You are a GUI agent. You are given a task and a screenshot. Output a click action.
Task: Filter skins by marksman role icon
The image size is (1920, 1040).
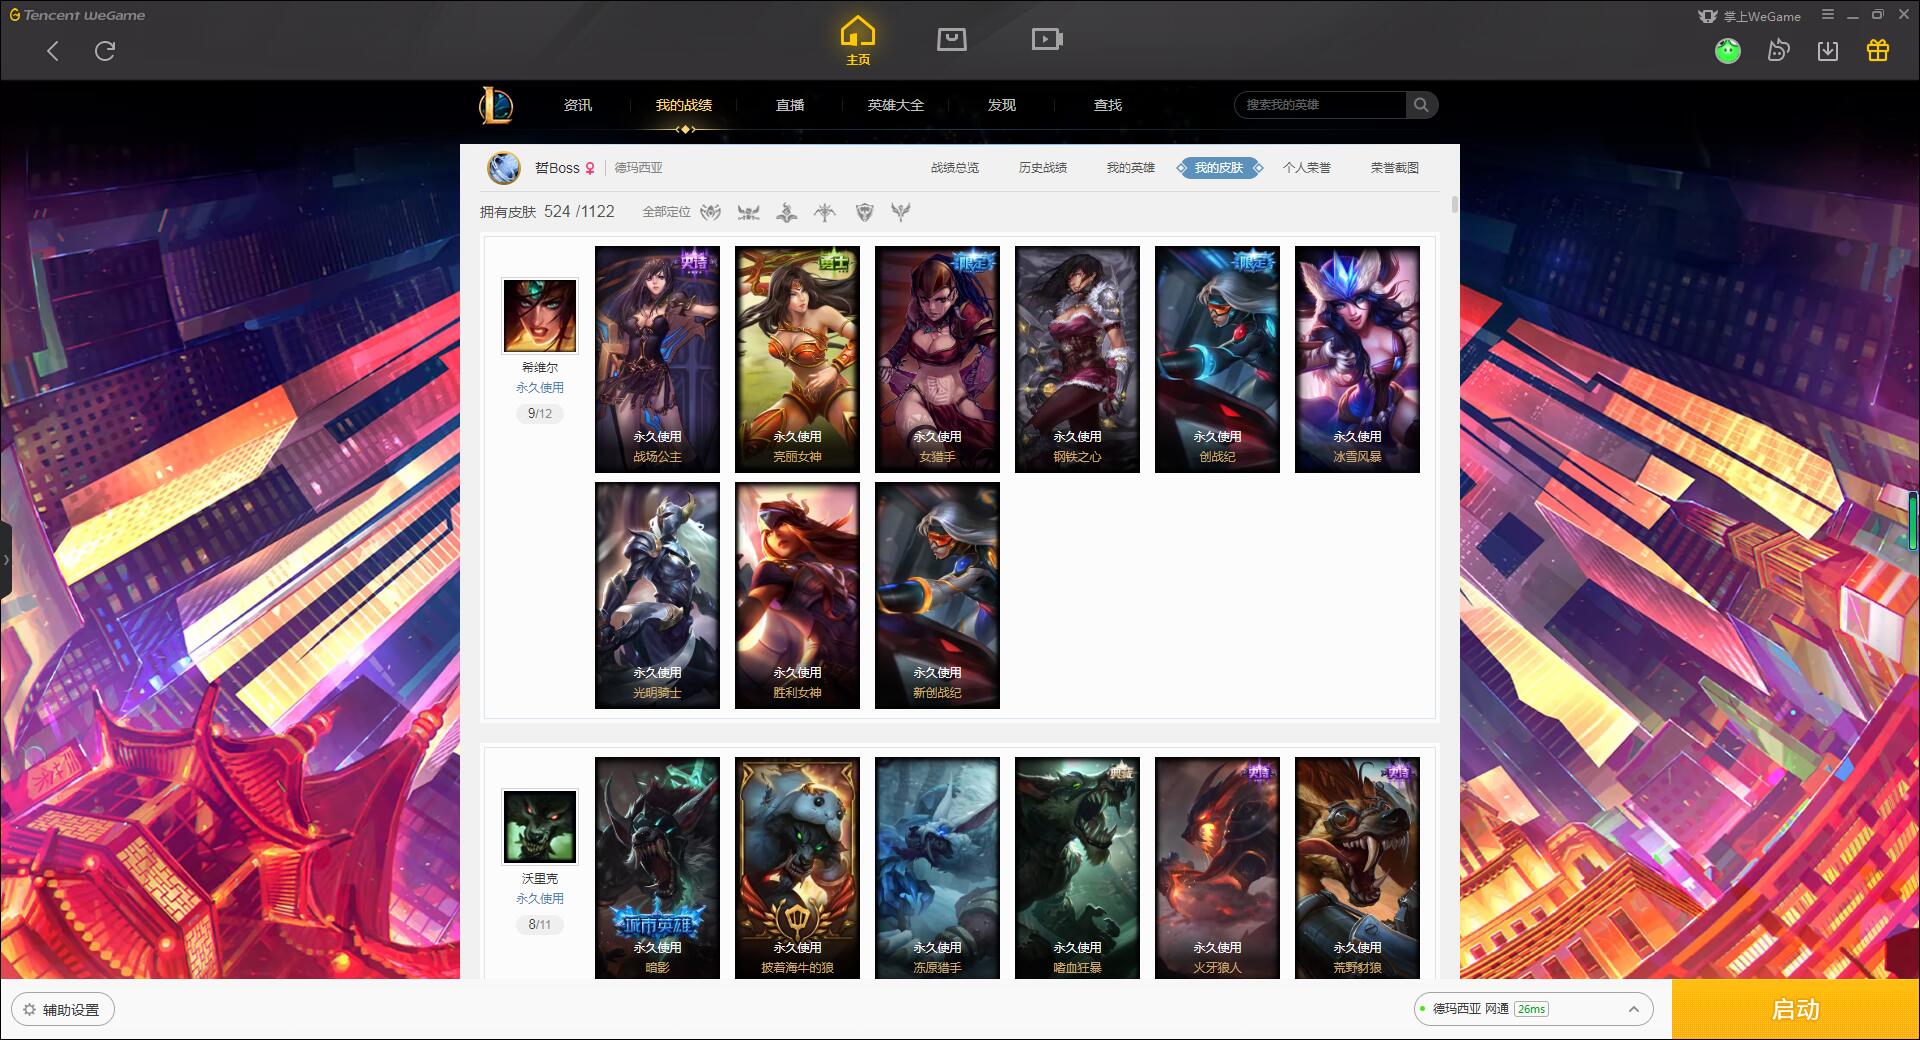(825, 212)
